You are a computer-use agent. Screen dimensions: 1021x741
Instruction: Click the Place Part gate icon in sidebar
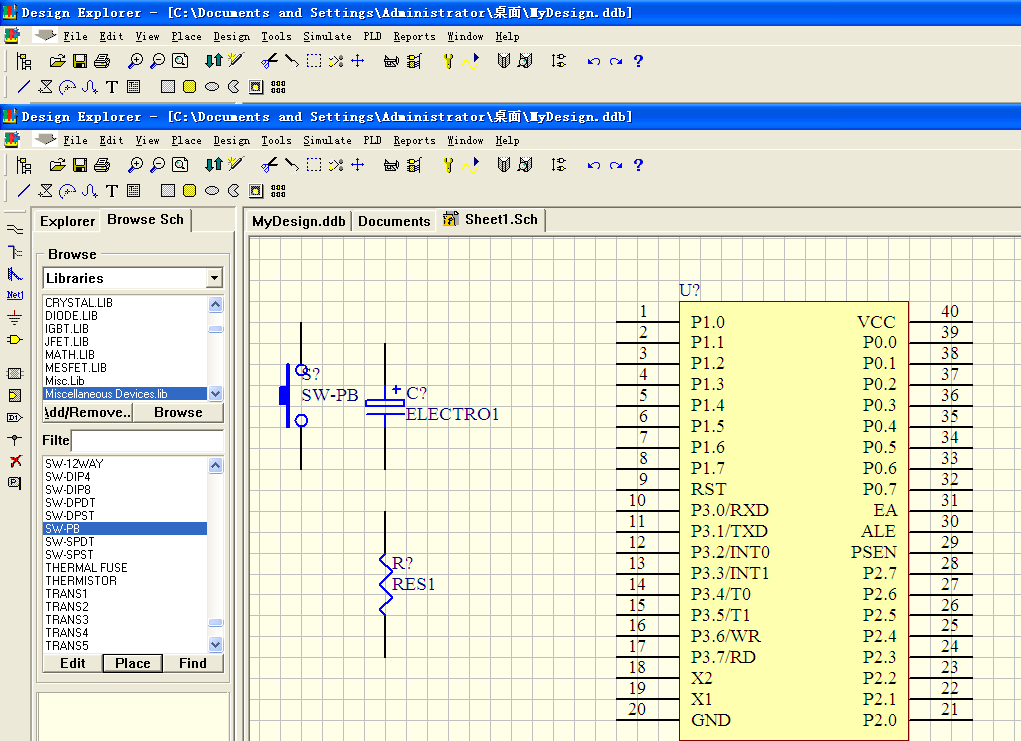point(14,340)
